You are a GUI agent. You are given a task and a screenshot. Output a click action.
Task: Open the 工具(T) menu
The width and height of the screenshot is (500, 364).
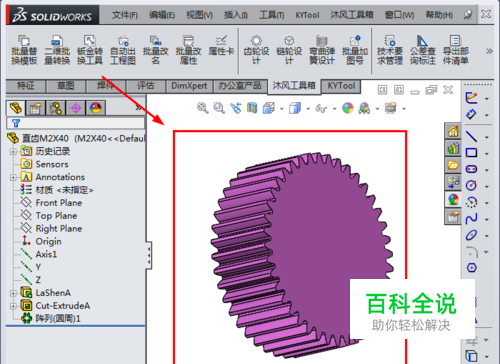[272, 15]
